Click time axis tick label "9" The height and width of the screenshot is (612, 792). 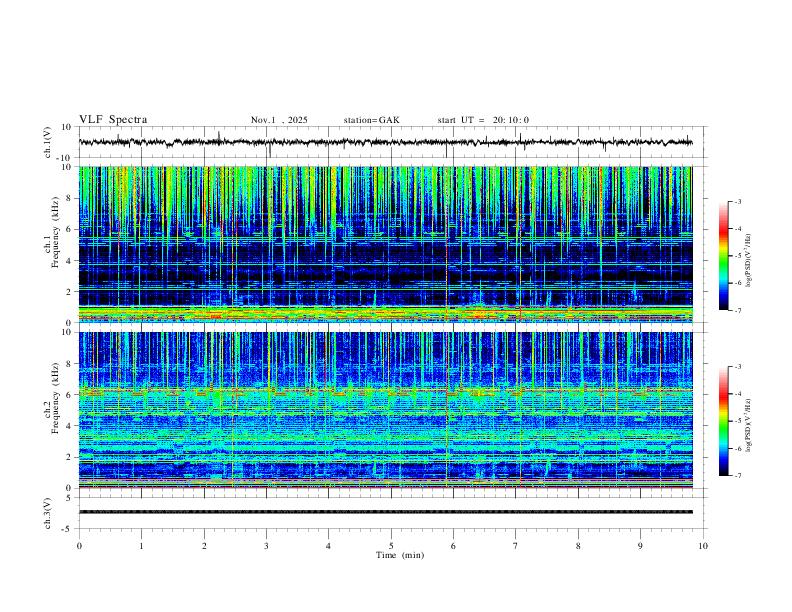(x=640, y=546)
